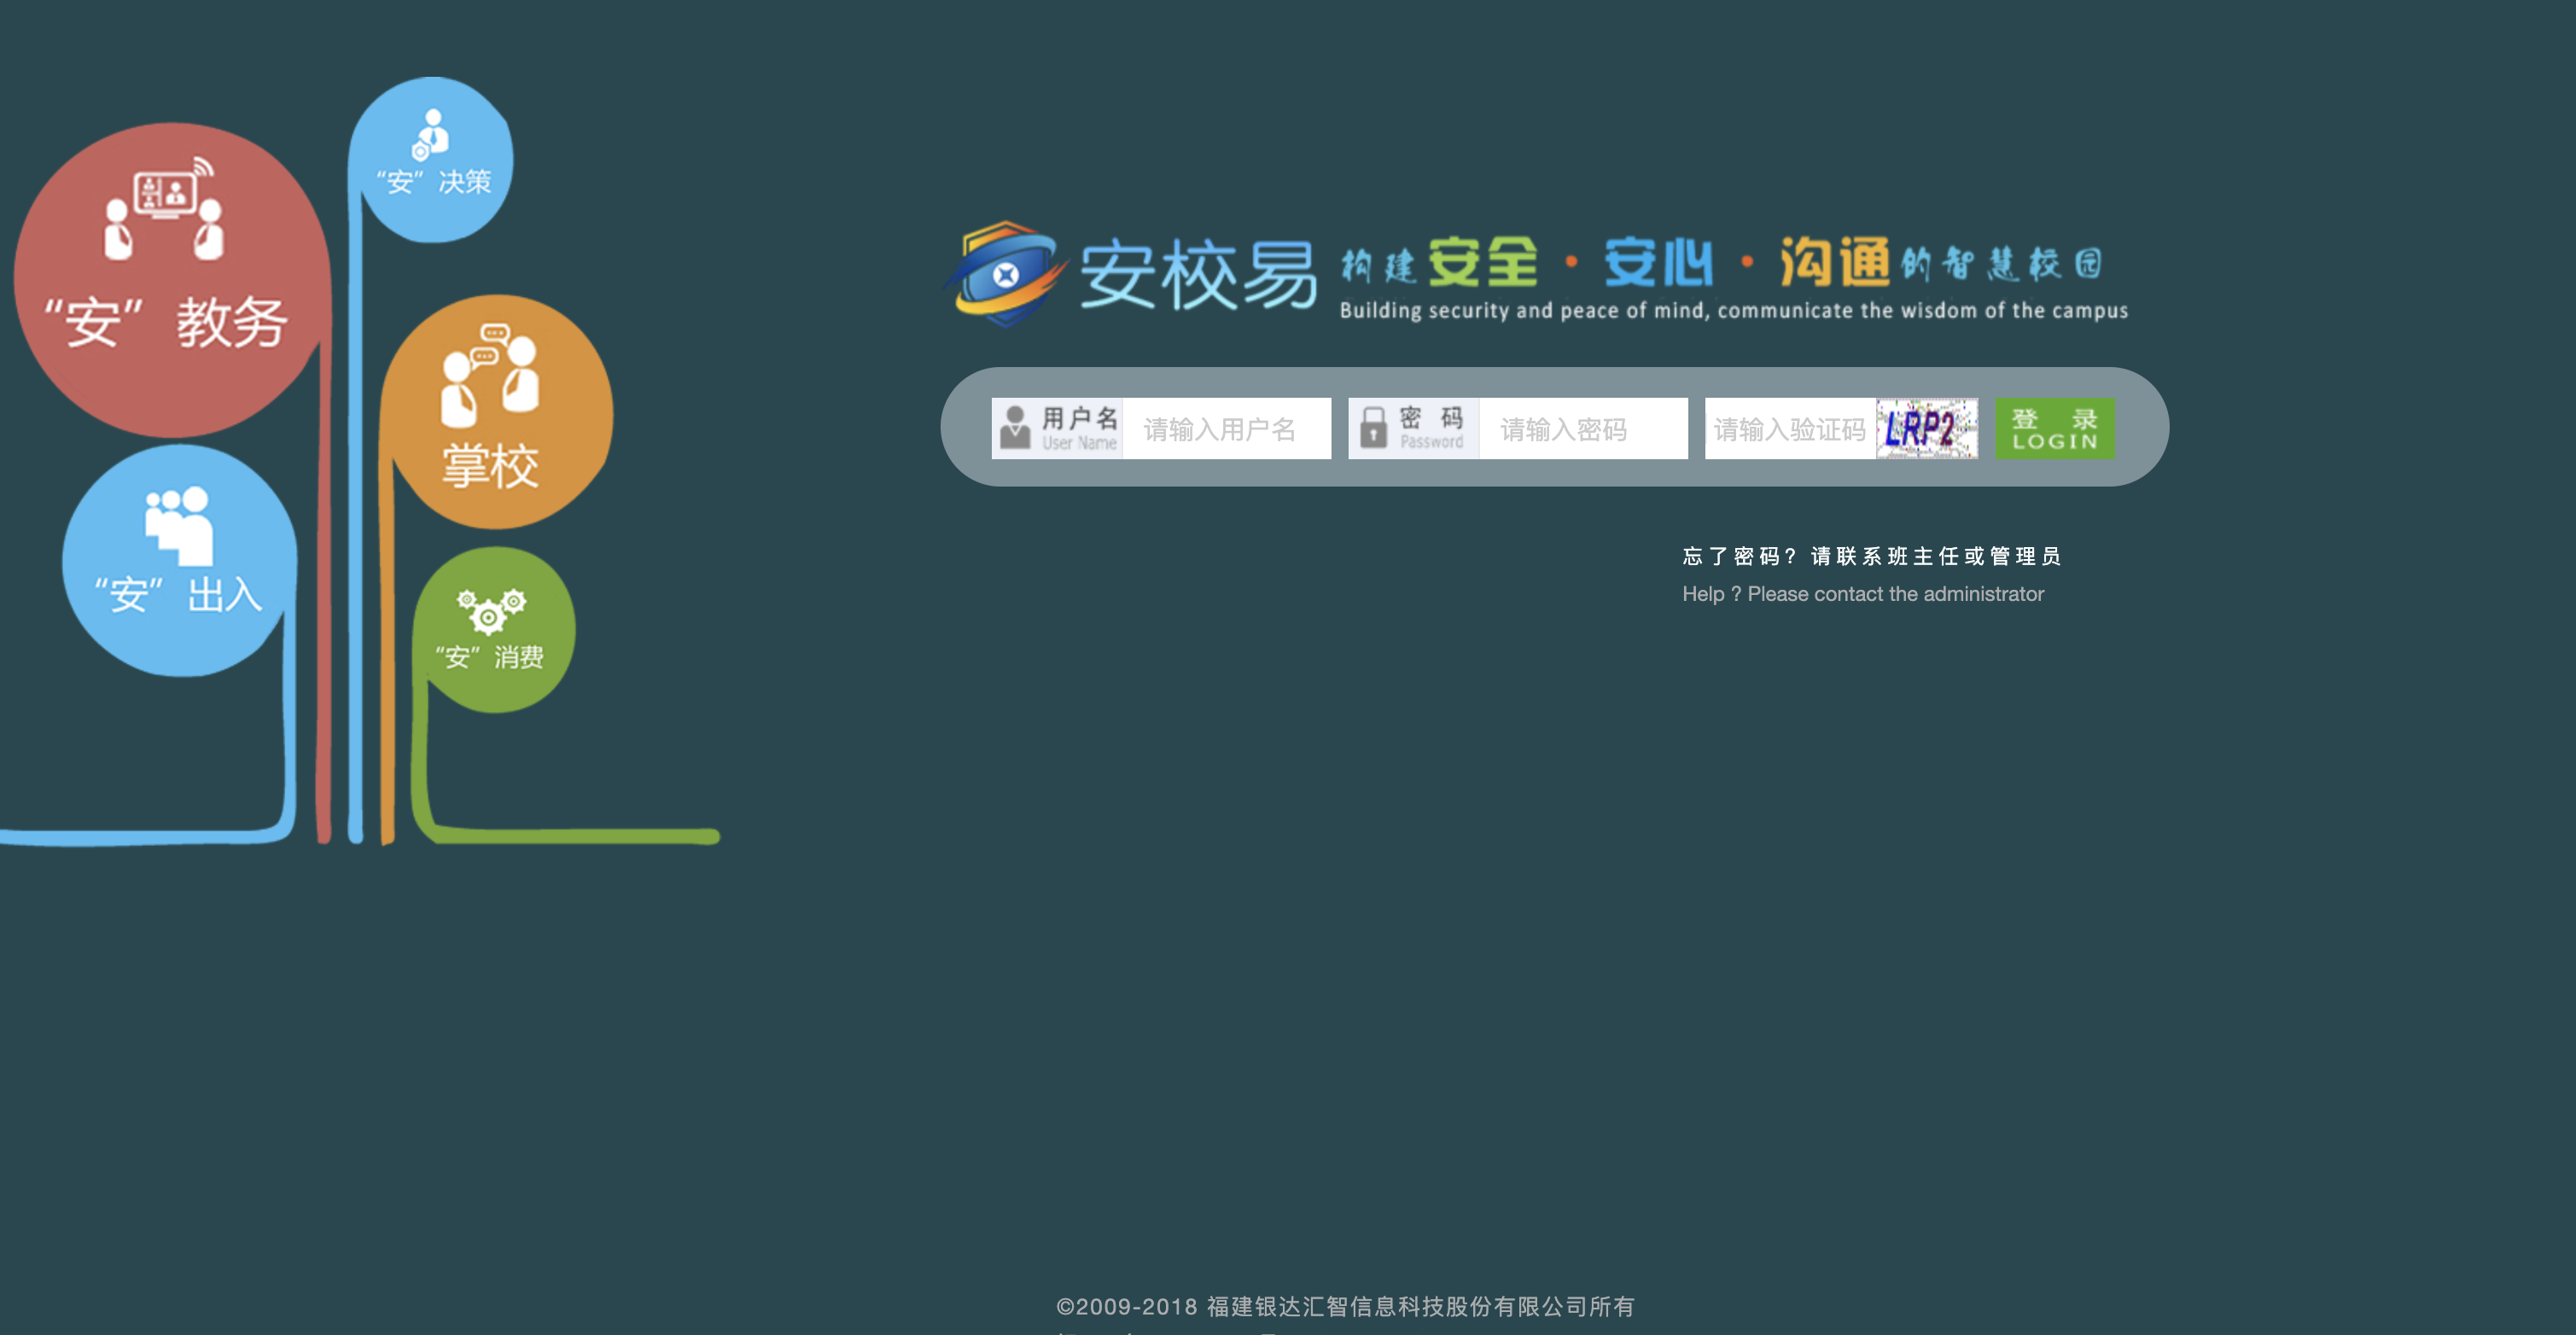Image resolution: width=2576 pixels, height=1335 pixels.
Task: Click the blue "安" 出入 circle
Action: coord(178,560)
